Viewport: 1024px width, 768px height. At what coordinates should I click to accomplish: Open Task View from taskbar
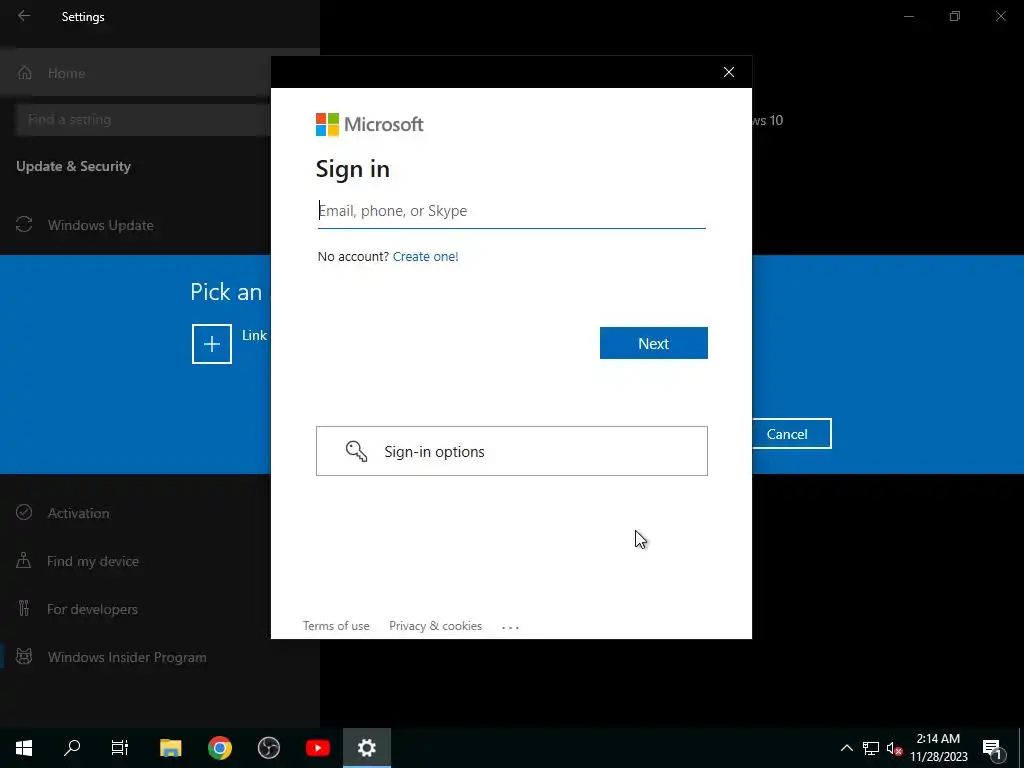point(120,748)
